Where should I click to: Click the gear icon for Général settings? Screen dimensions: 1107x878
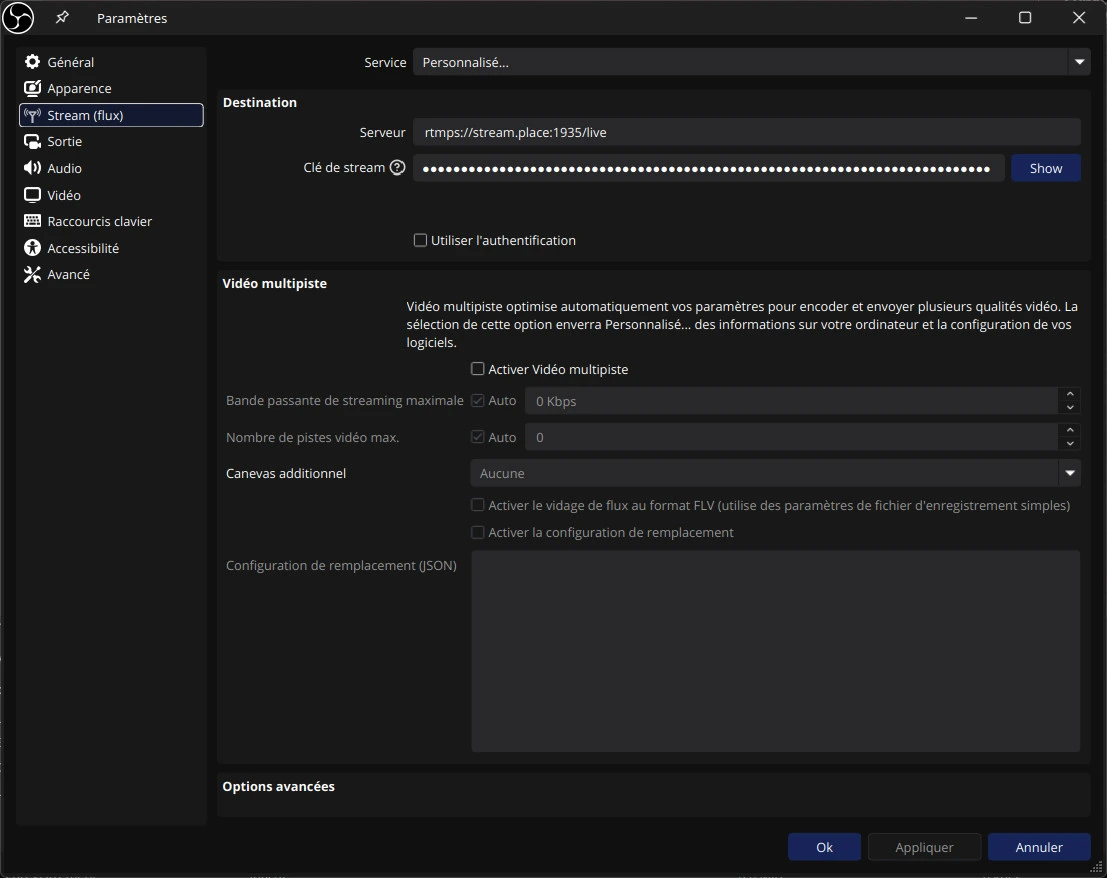pos(32,62)
